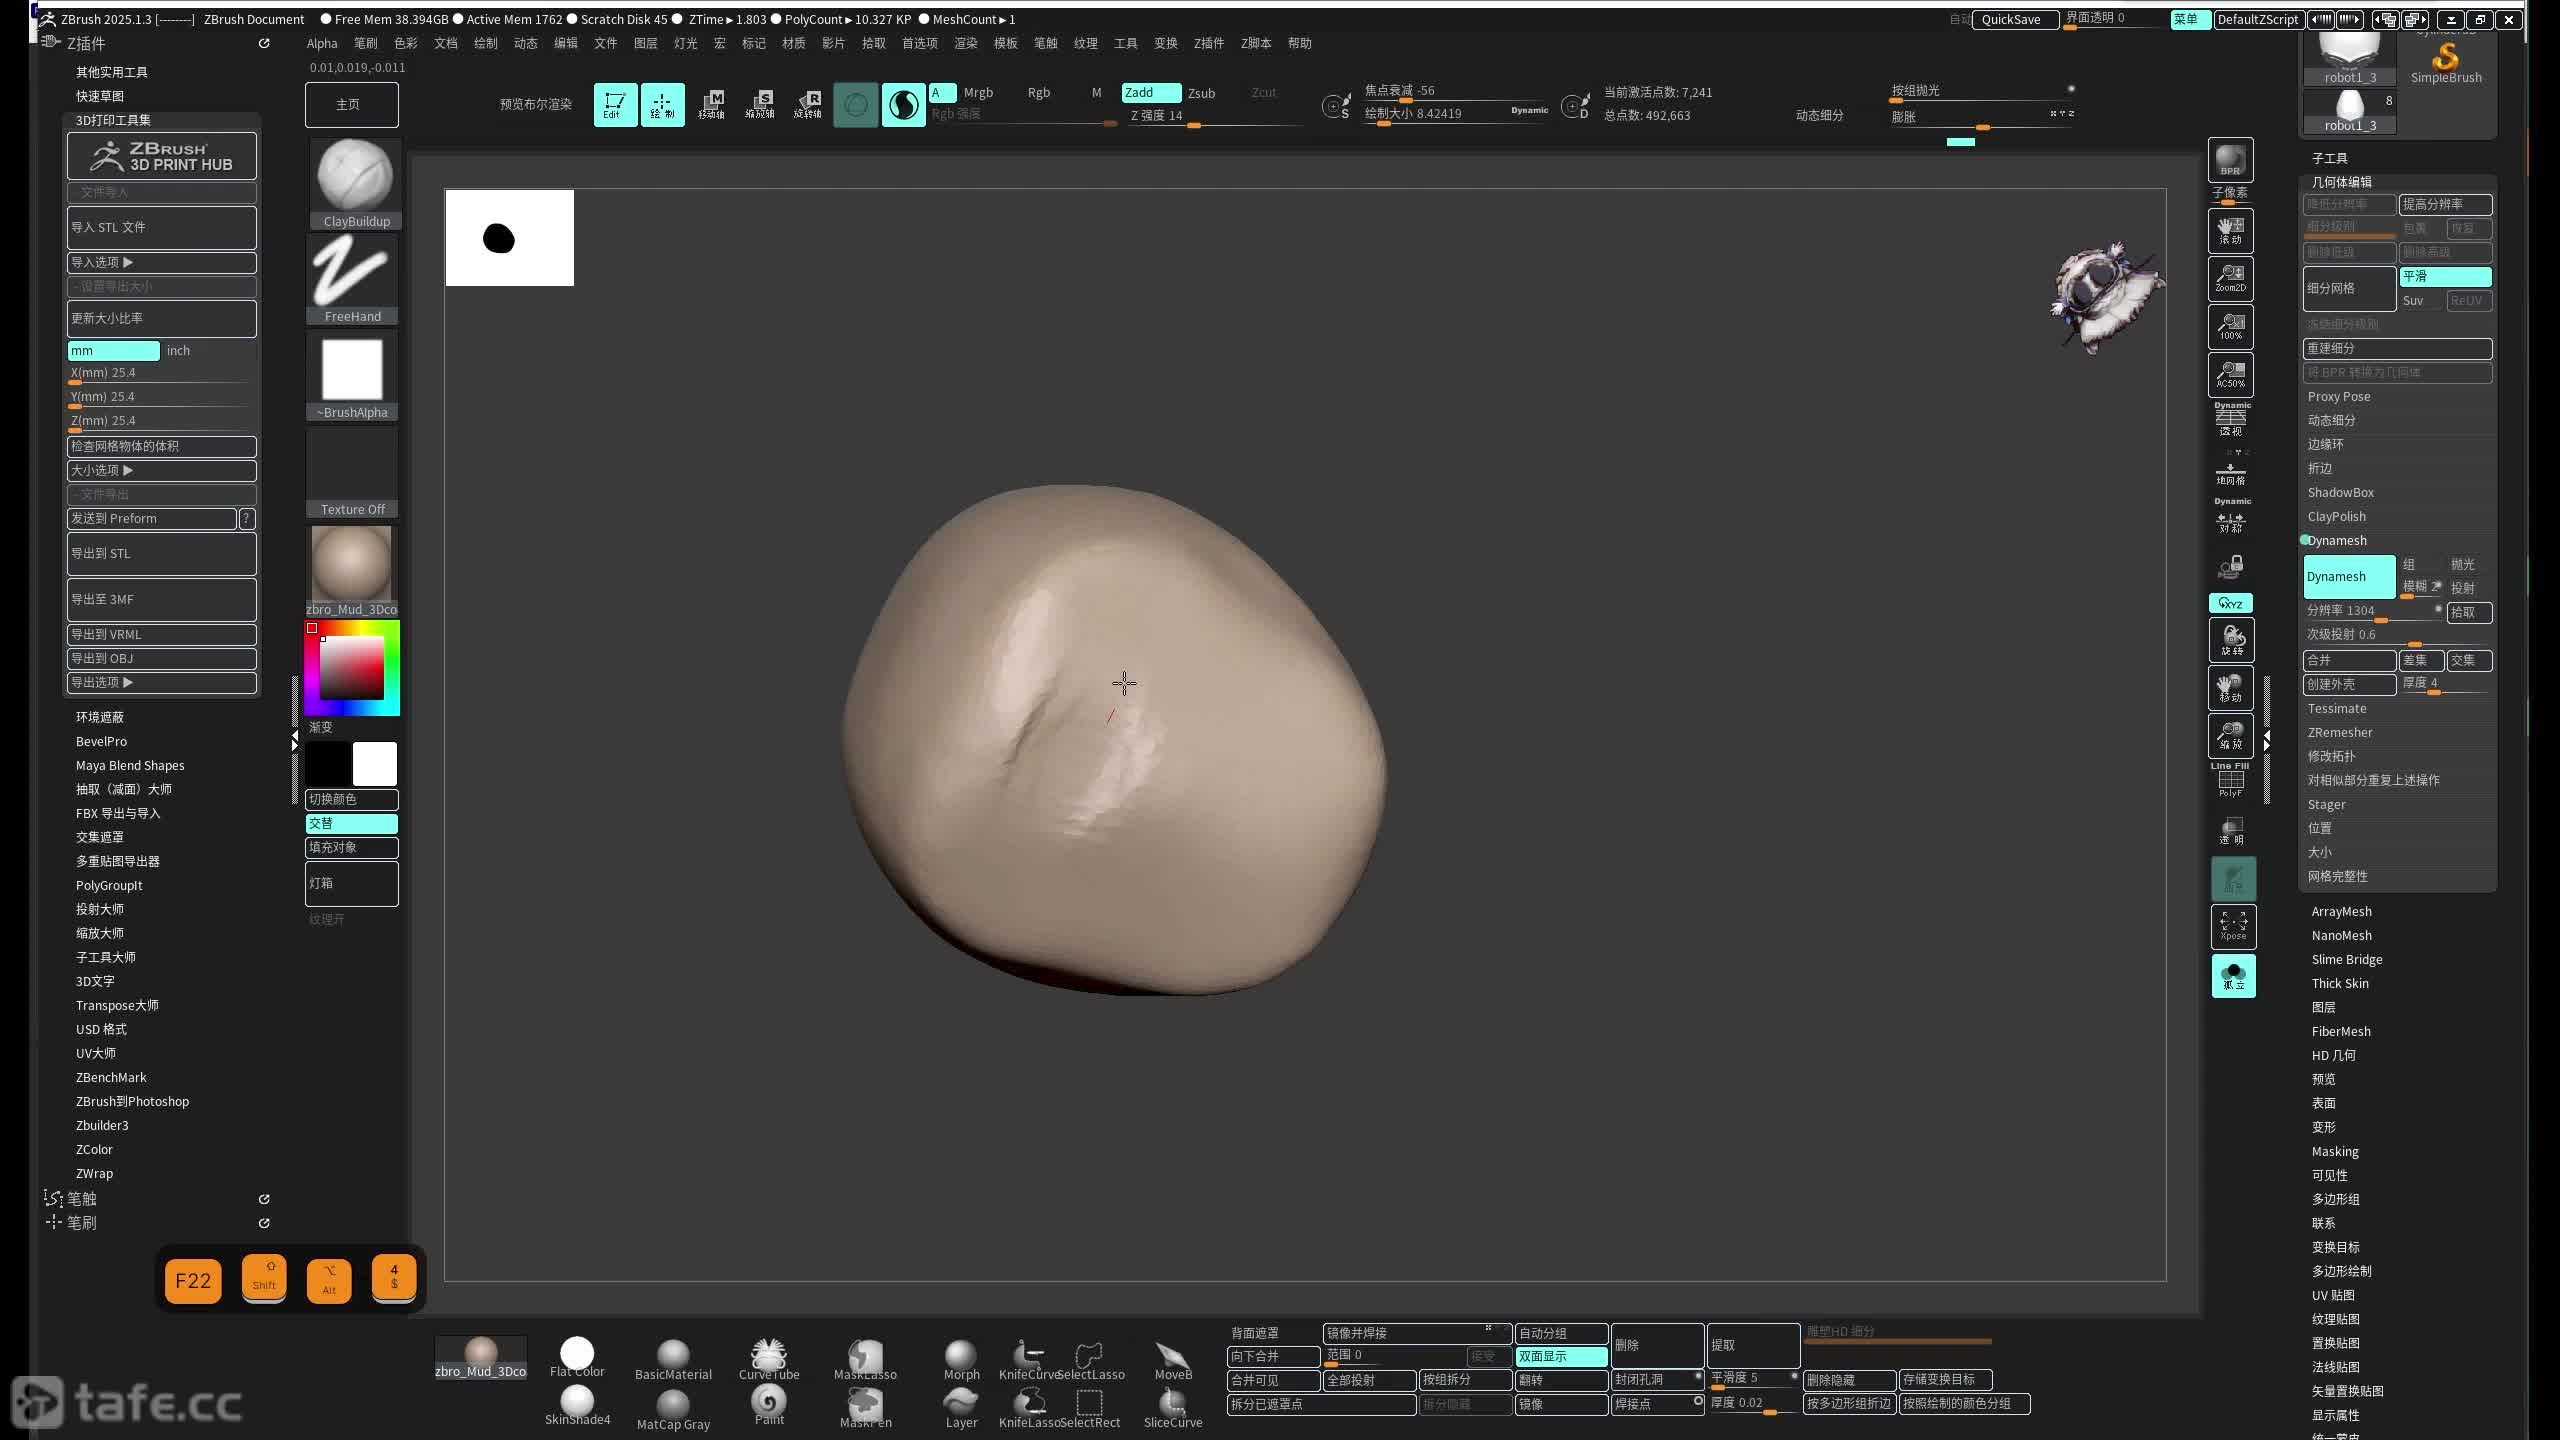Image resolution: width=2560 pixels, height=1440 pixels.
Task: Click 导出到 OBJ button
Action: point(162,658)
